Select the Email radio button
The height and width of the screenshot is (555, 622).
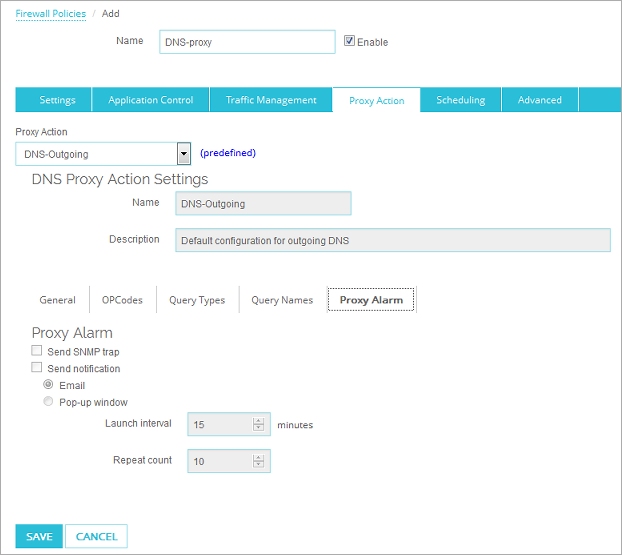47,385
